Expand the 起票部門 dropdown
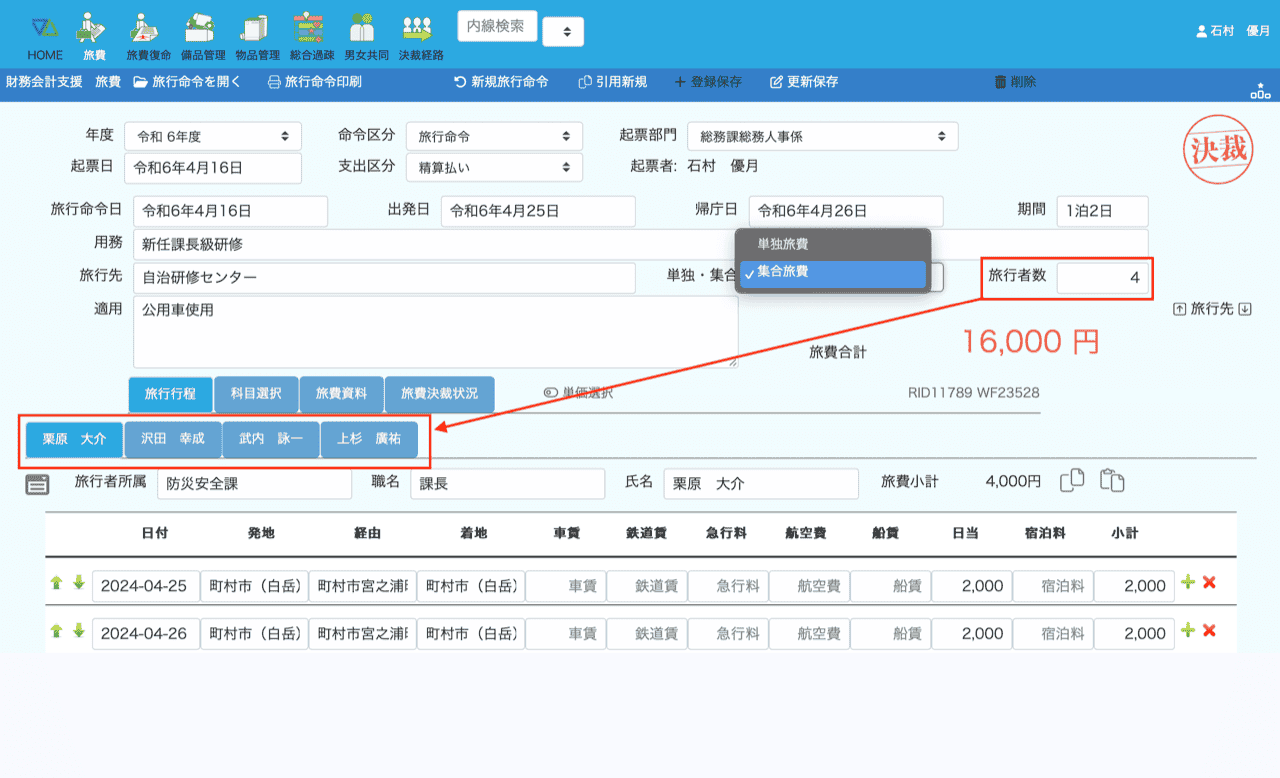Image resolution: width=1280 pixels, height=778 pixels. [x=823, y=136]
